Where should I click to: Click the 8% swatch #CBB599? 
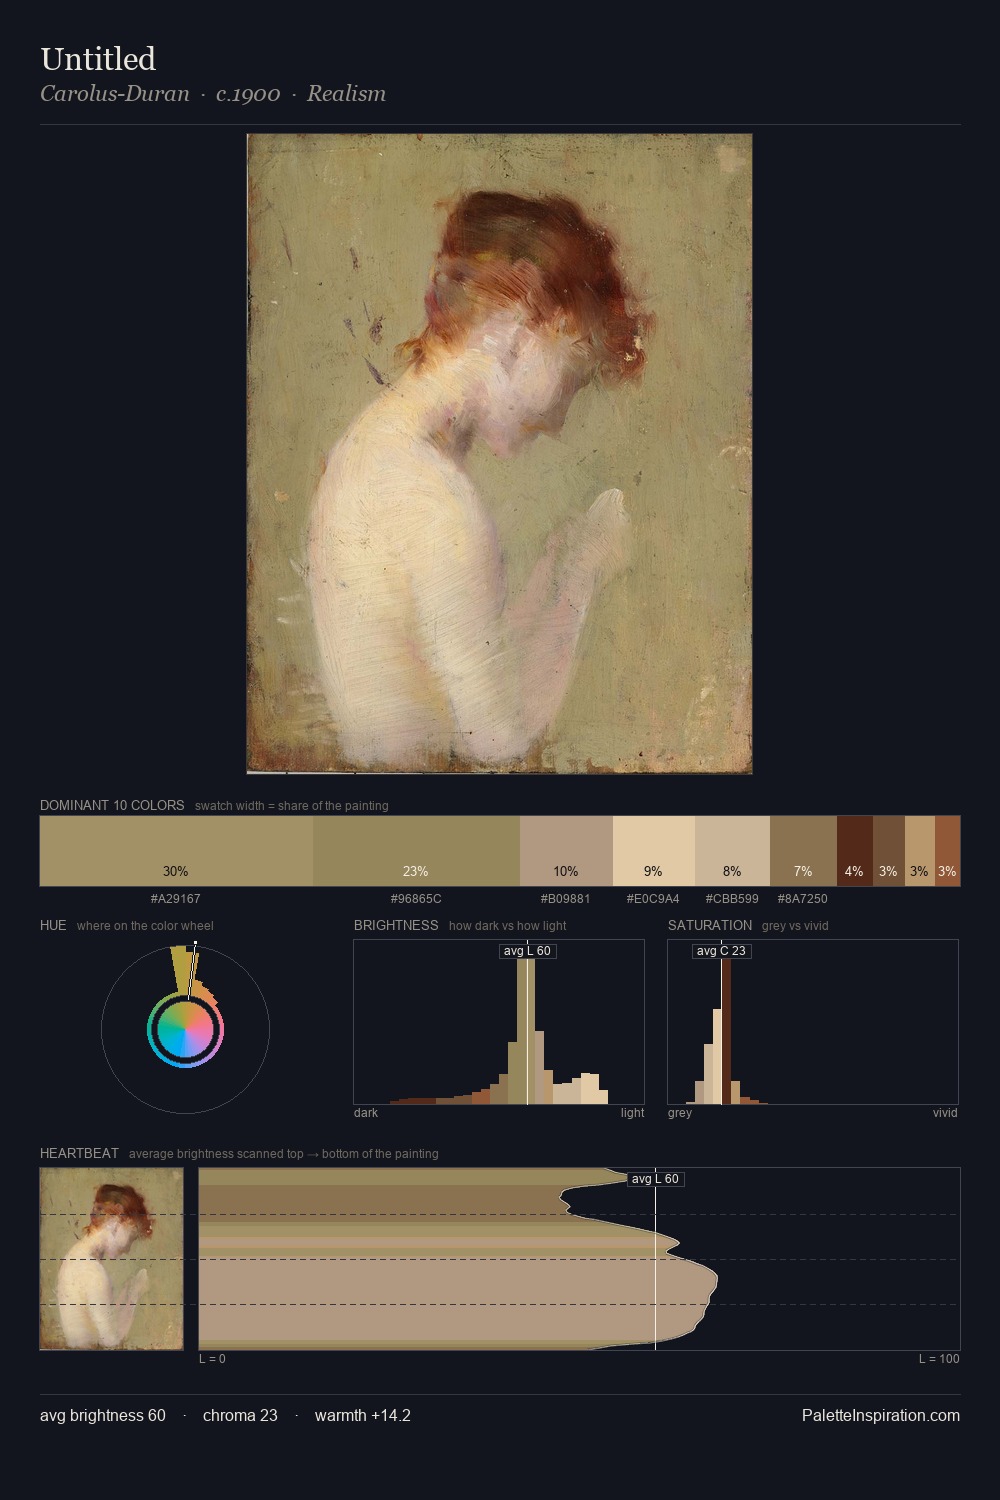pos(732,851)
